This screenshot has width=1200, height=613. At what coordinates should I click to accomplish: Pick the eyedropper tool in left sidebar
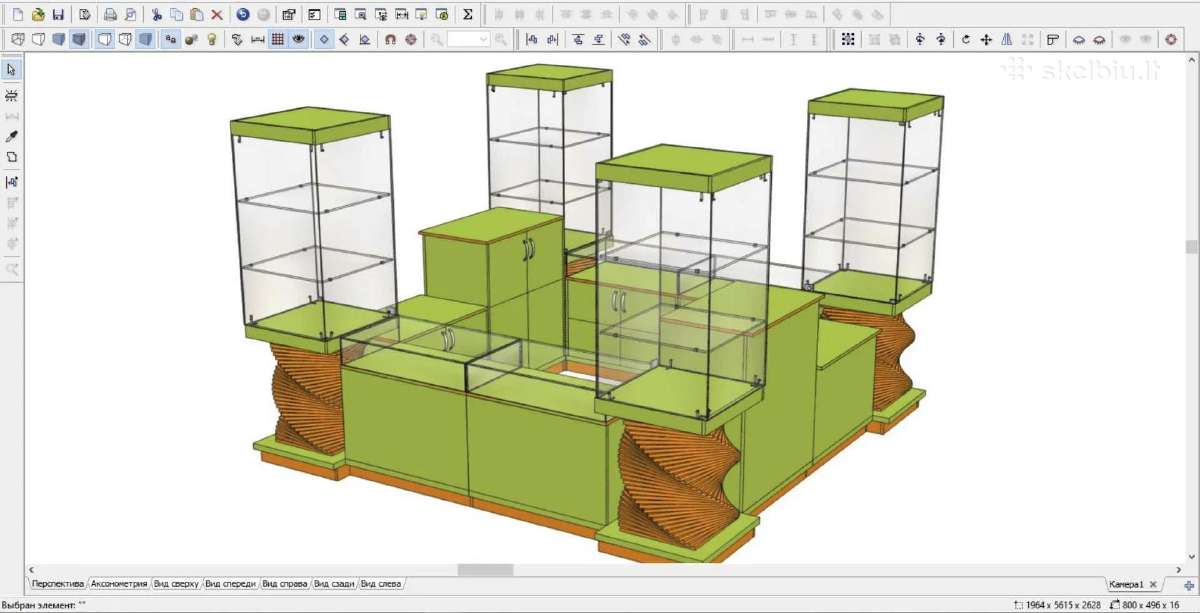12,136
